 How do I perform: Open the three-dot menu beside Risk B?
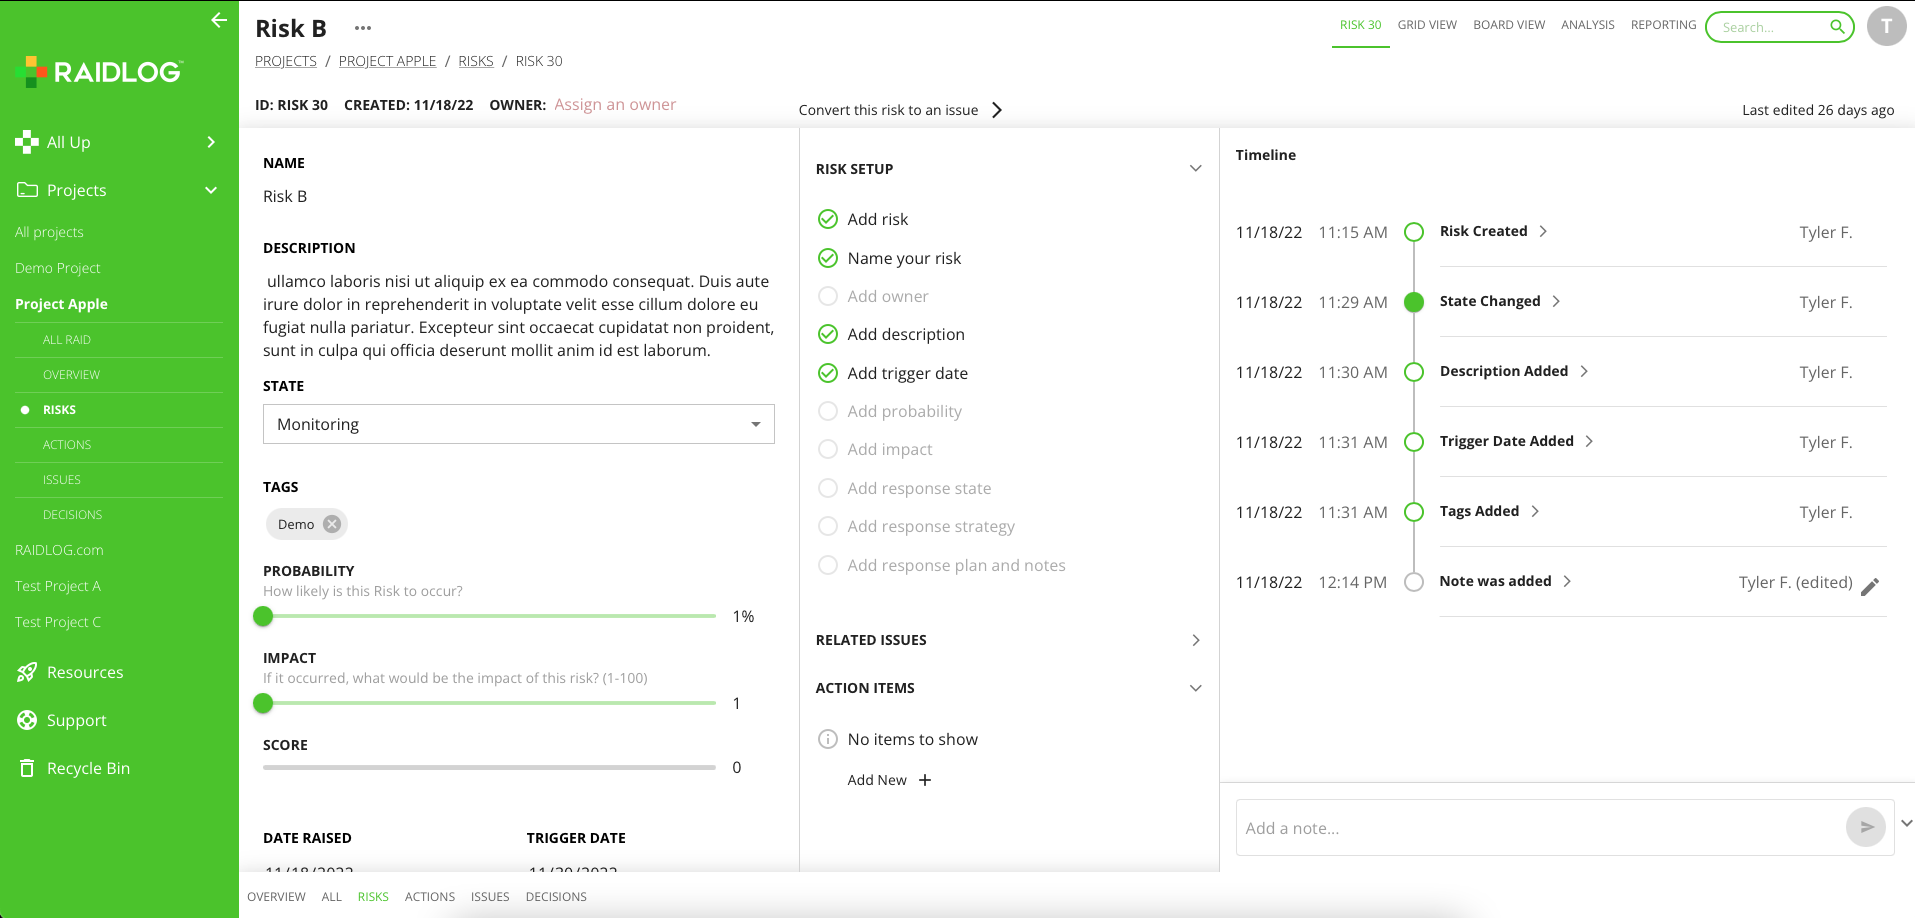click(x=363, y=28)
